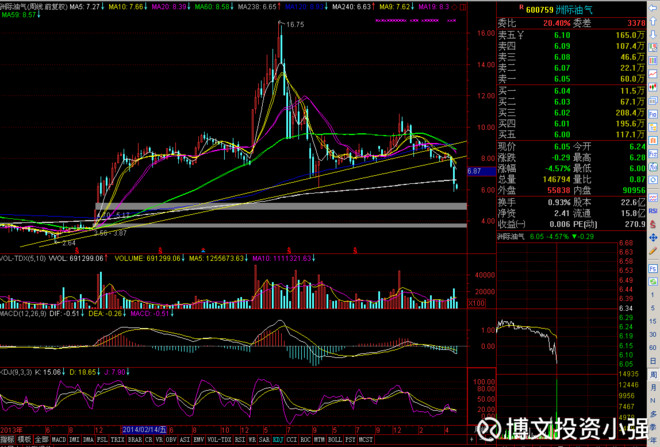The width and height of the screenshot is (660, 447).
Task: Open the 模板 tab at bottom
Action: (x=24, y=440)
